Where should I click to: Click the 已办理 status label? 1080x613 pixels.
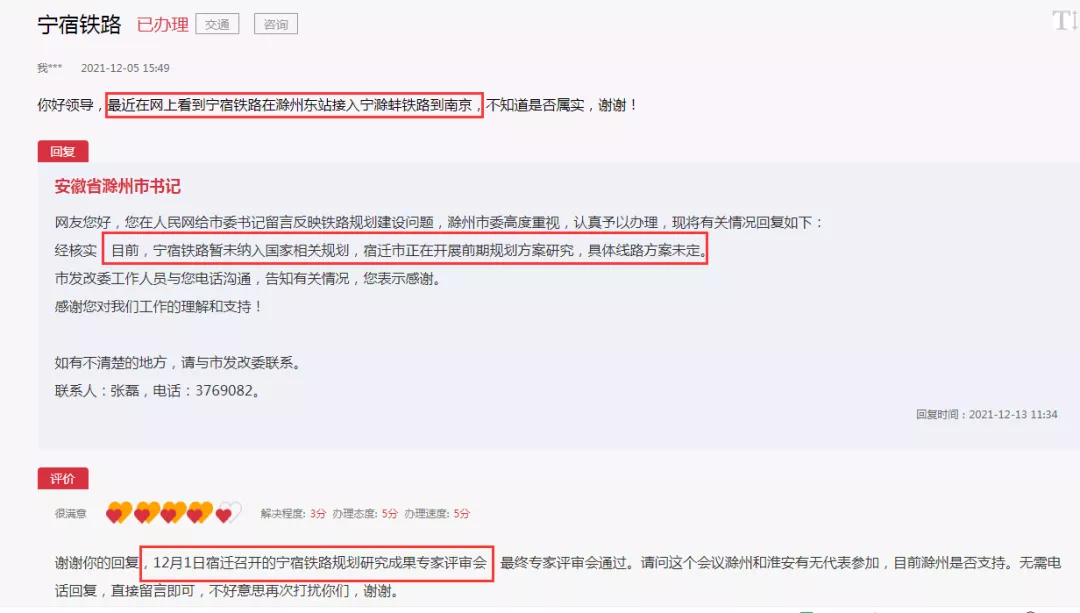(163, 25)
